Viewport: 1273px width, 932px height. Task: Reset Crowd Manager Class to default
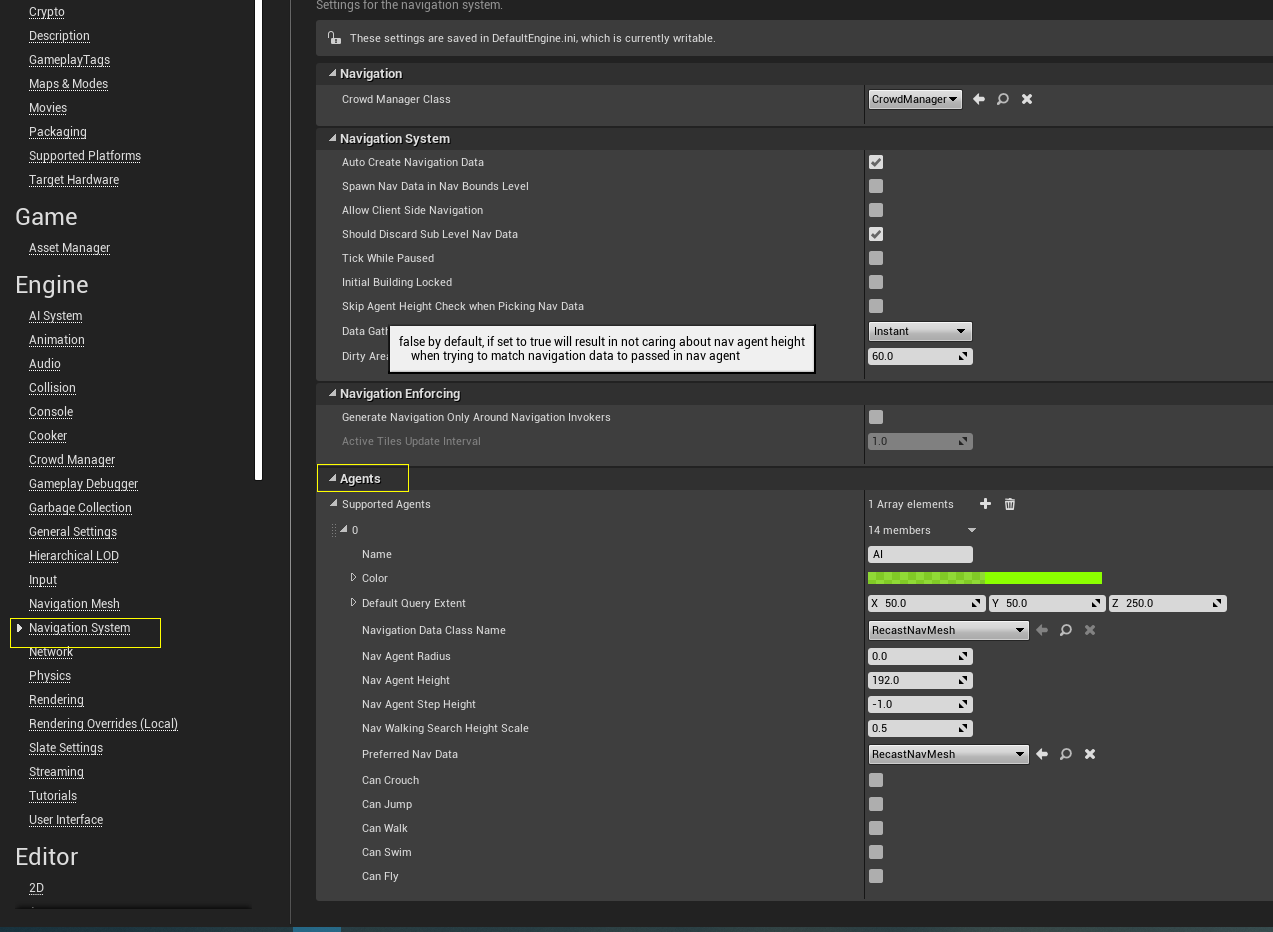click(978, 99)
